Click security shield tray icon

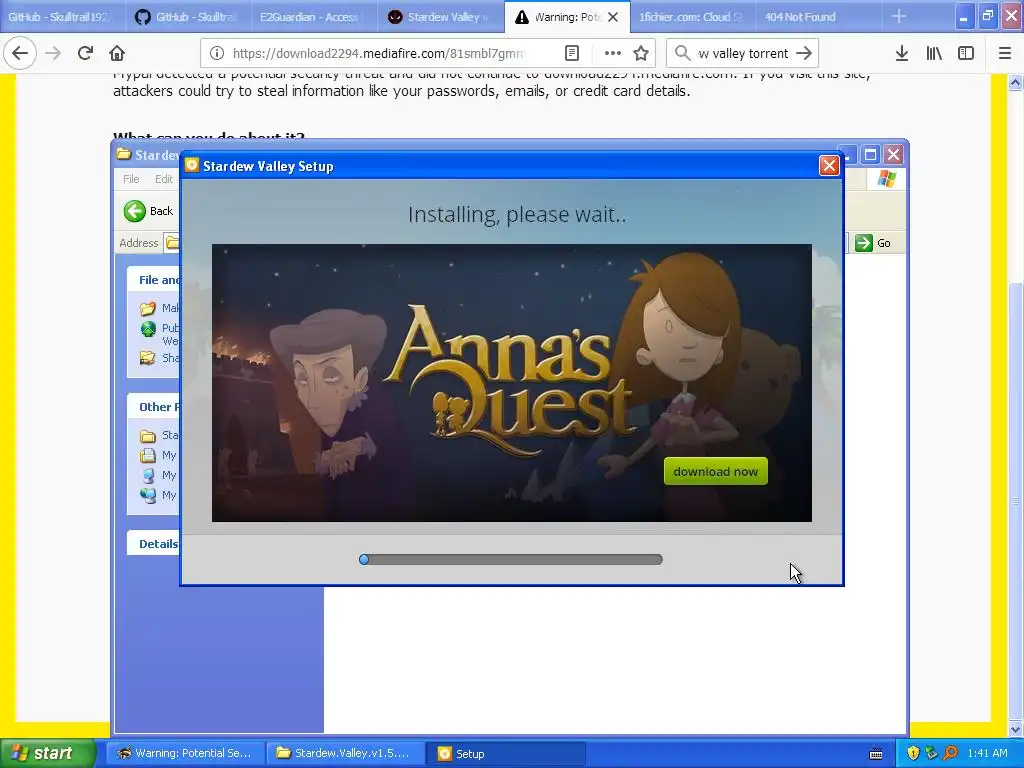(913, 754)
